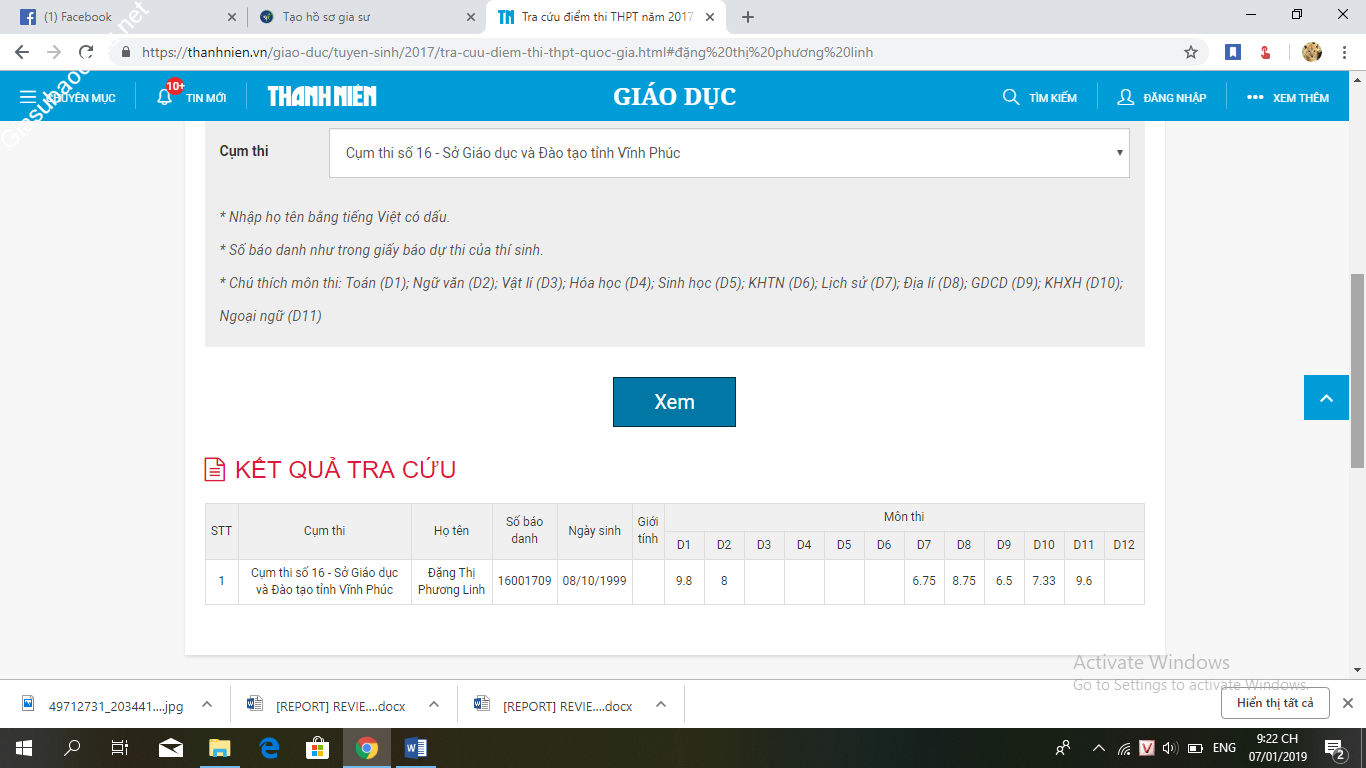
Task: Open menu for first REPORT docx download
Action: [x=434, y=705]
